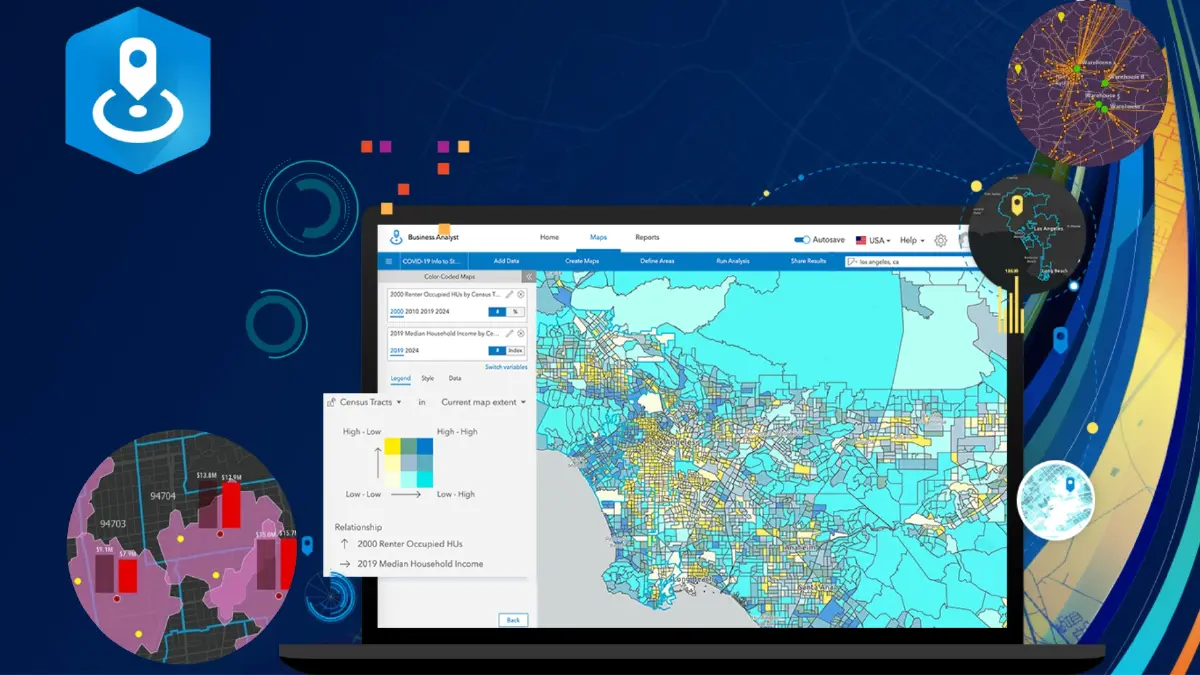This screenshot has width=1200, height=675.
Task: Click the 2000 Renter Occupied HUs relationship label
Action: pyautogui.click(x=410, y=544)
